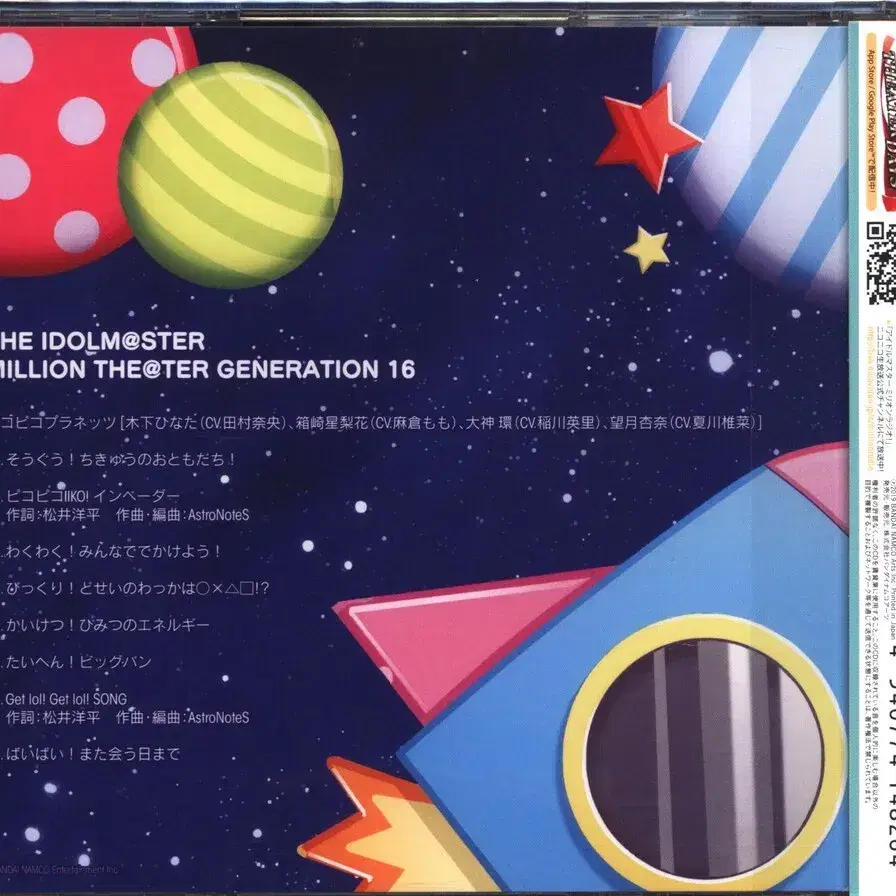Screen dimensions: 896x896
Task: Click track "びっくり！どせいのわっかは○×△□!?"
Action: [135, 588]
